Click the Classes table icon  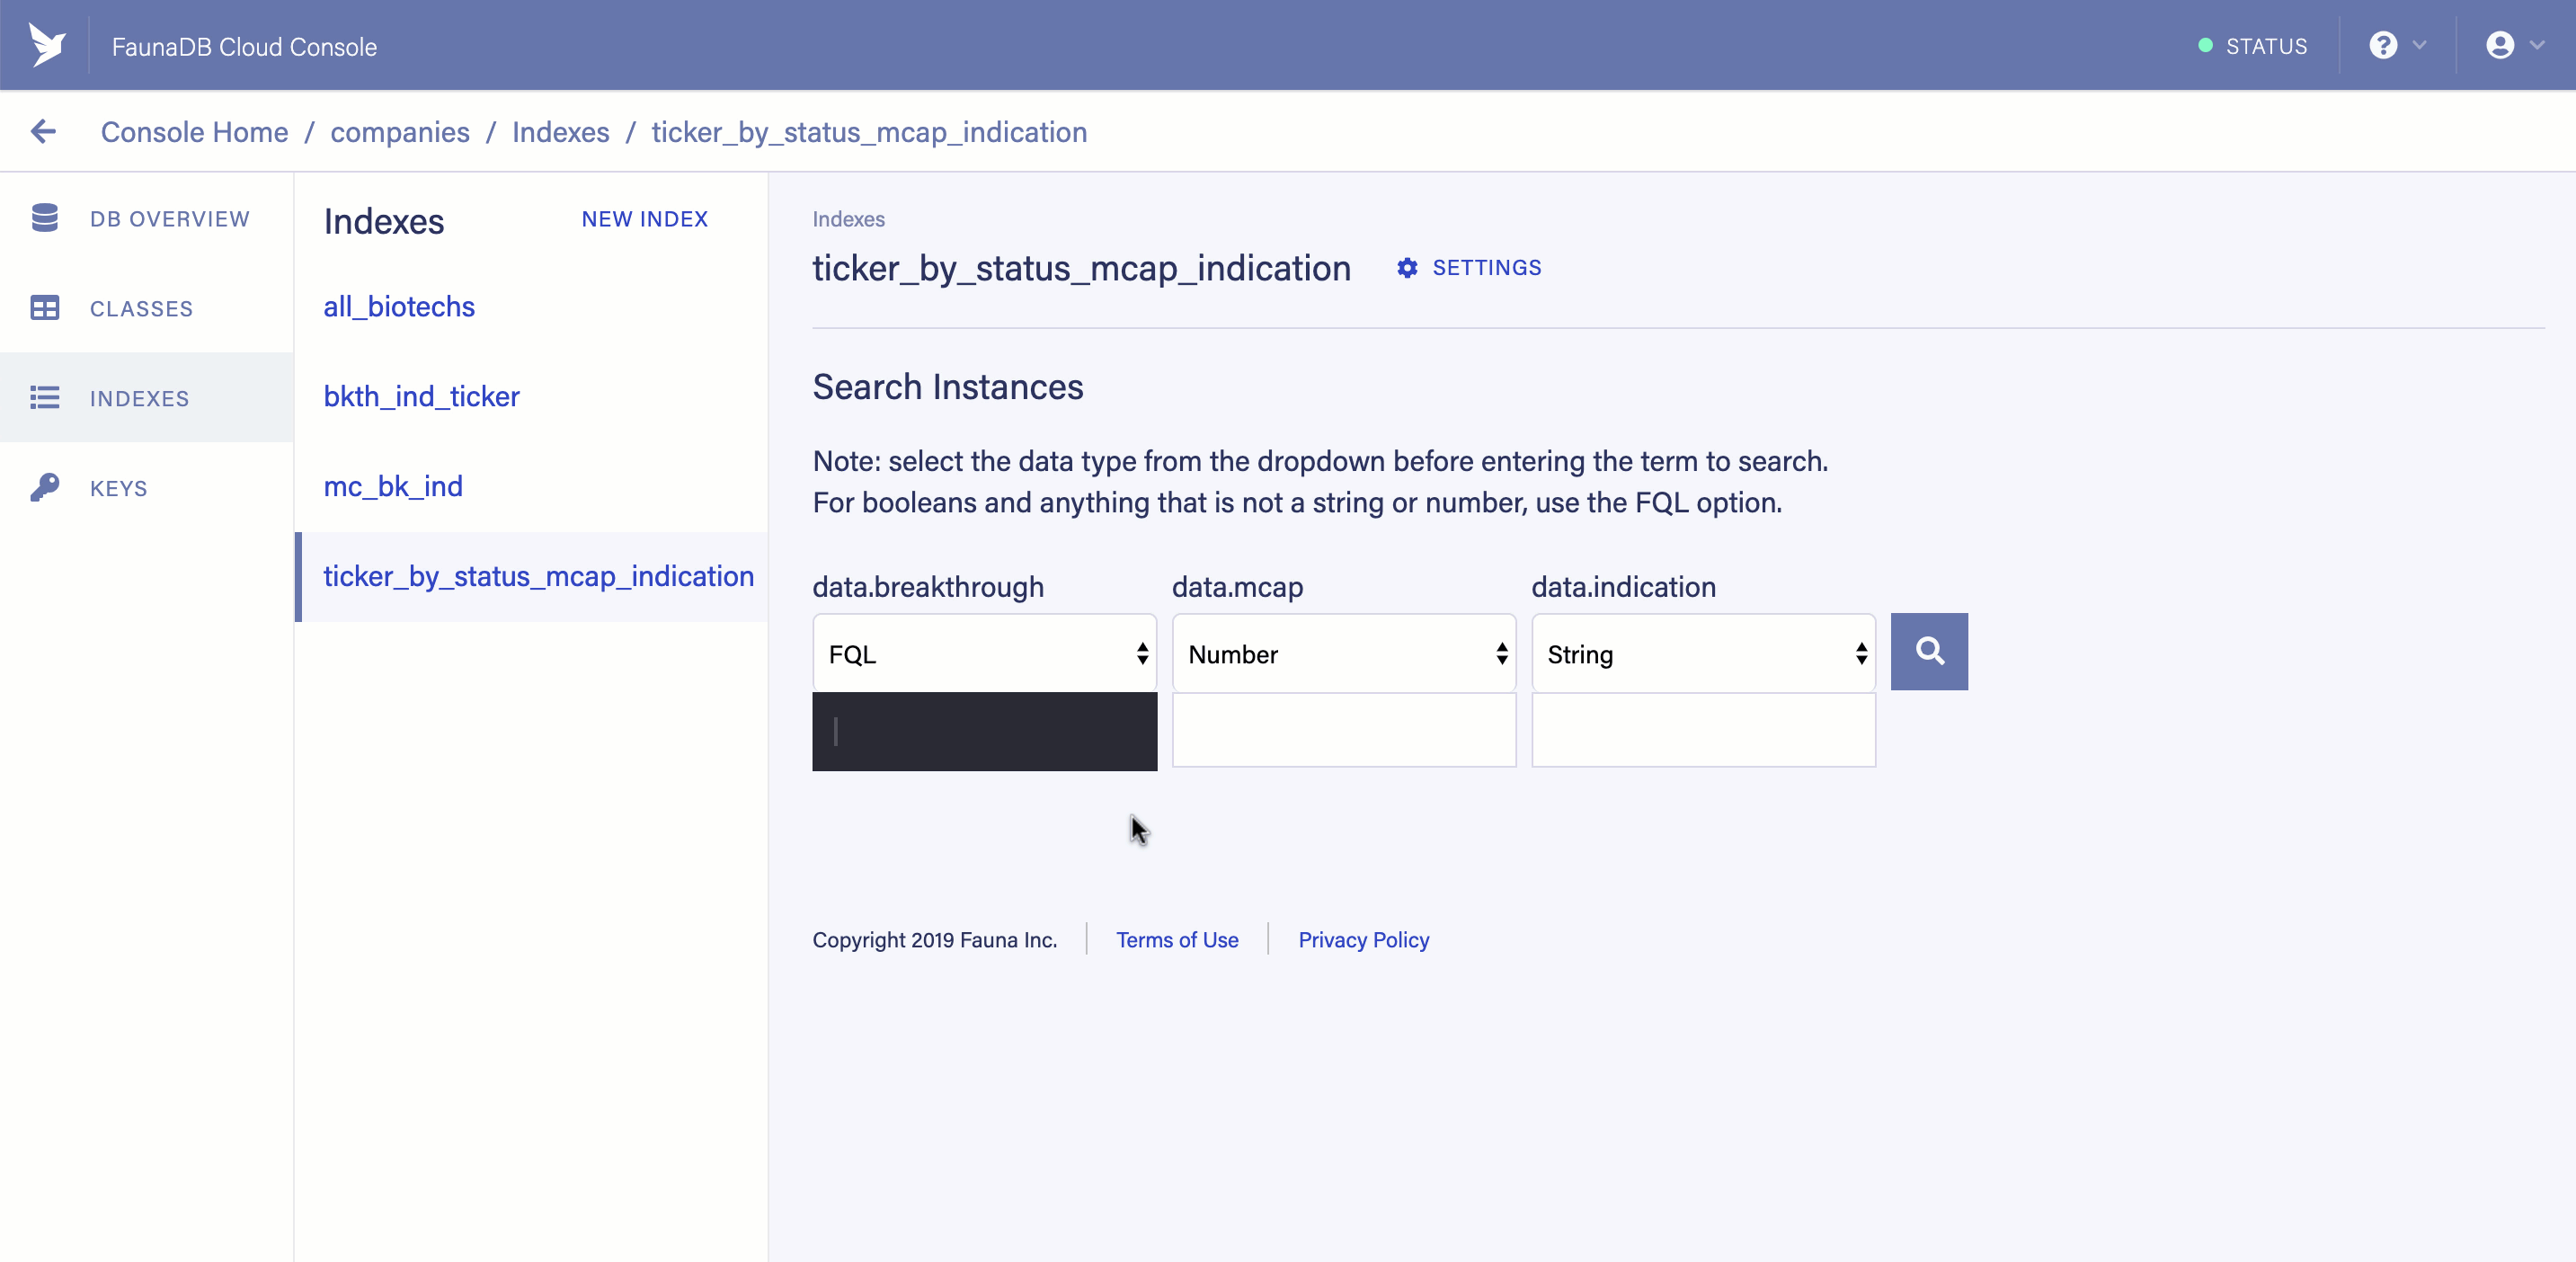pos(45,308)
